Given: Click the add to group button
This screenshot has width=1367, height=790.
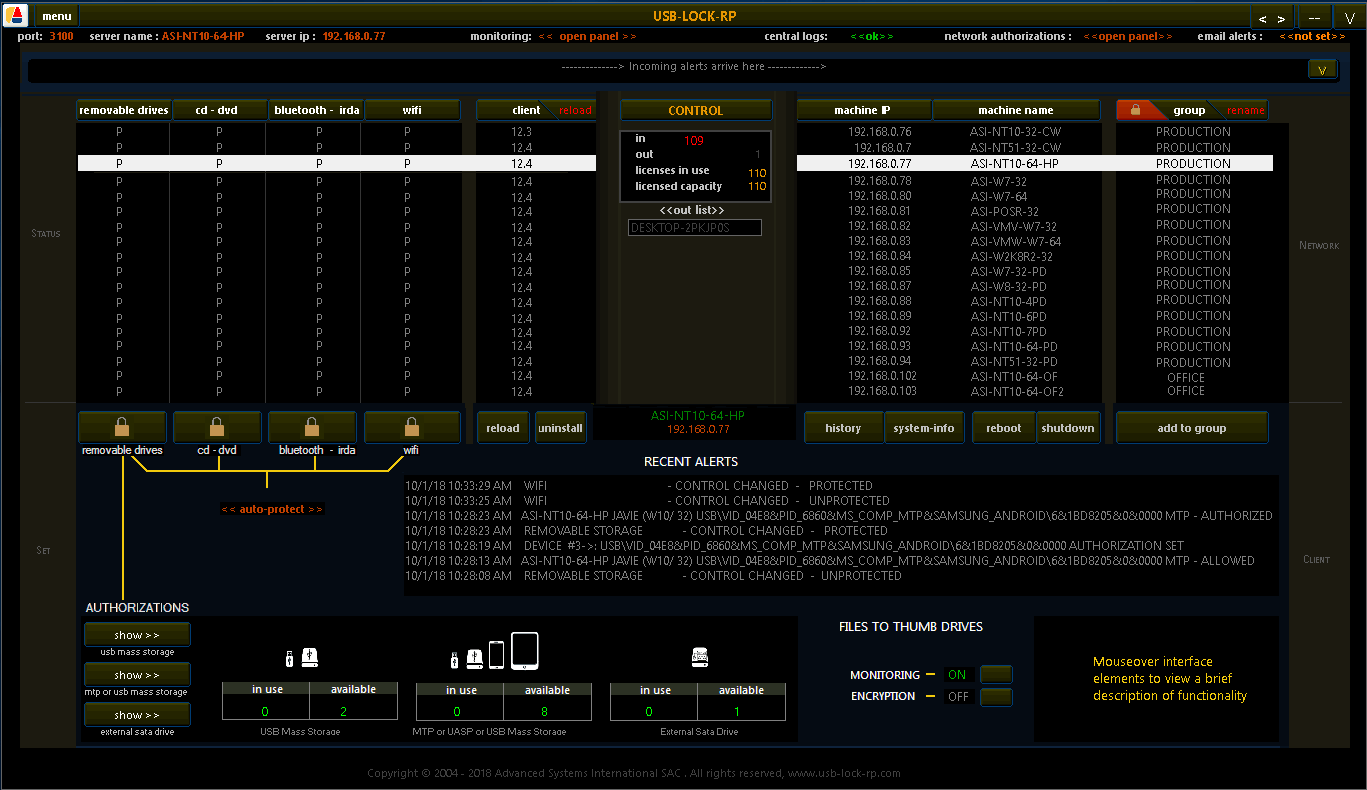Looking at the screenshot, I should point(1192,428).
